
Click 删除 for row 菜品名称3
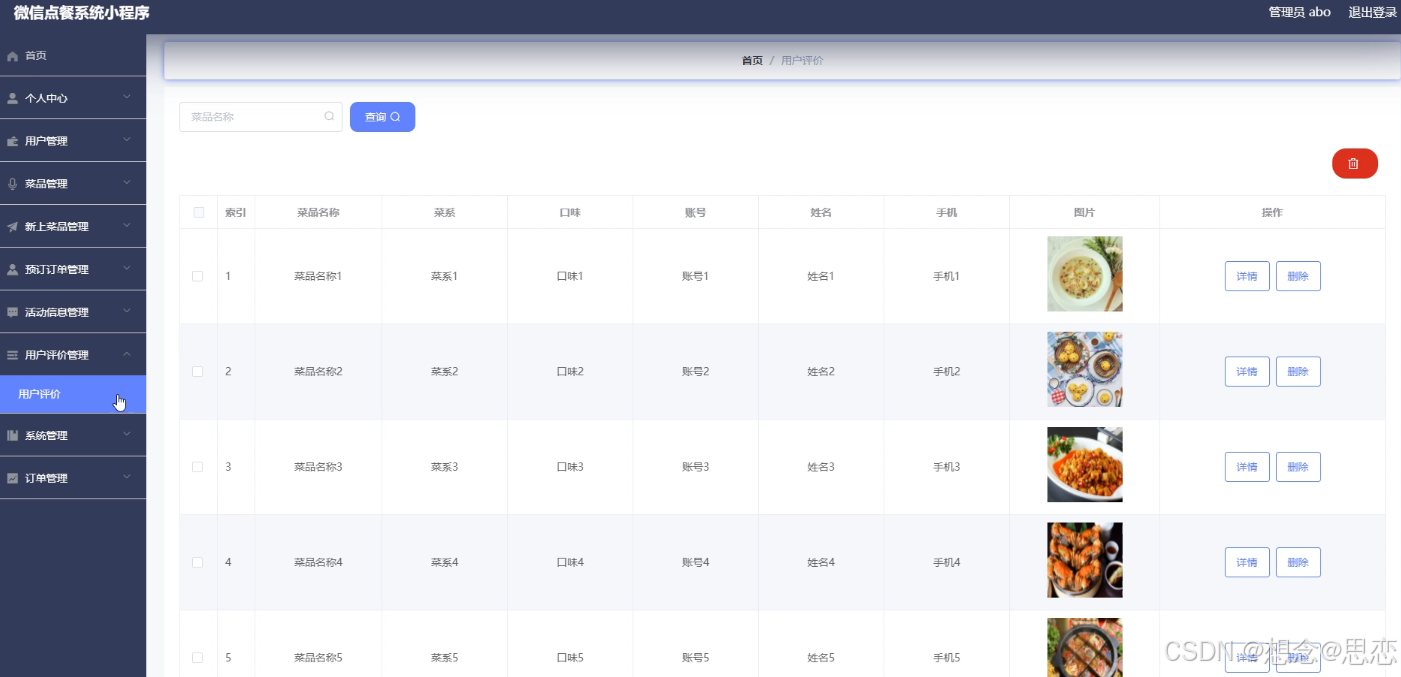tap(1298, 467)
